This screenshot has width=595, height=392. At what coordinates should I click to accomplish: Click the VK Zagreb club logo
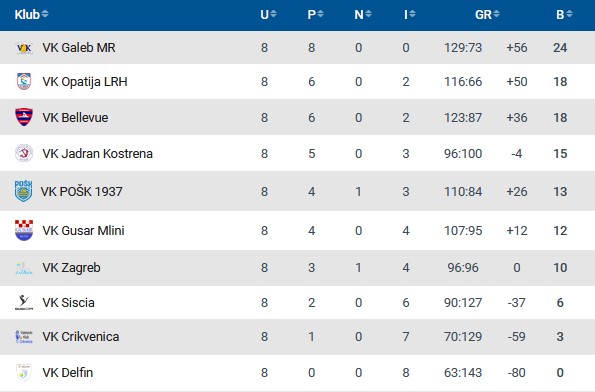point(24,268)
